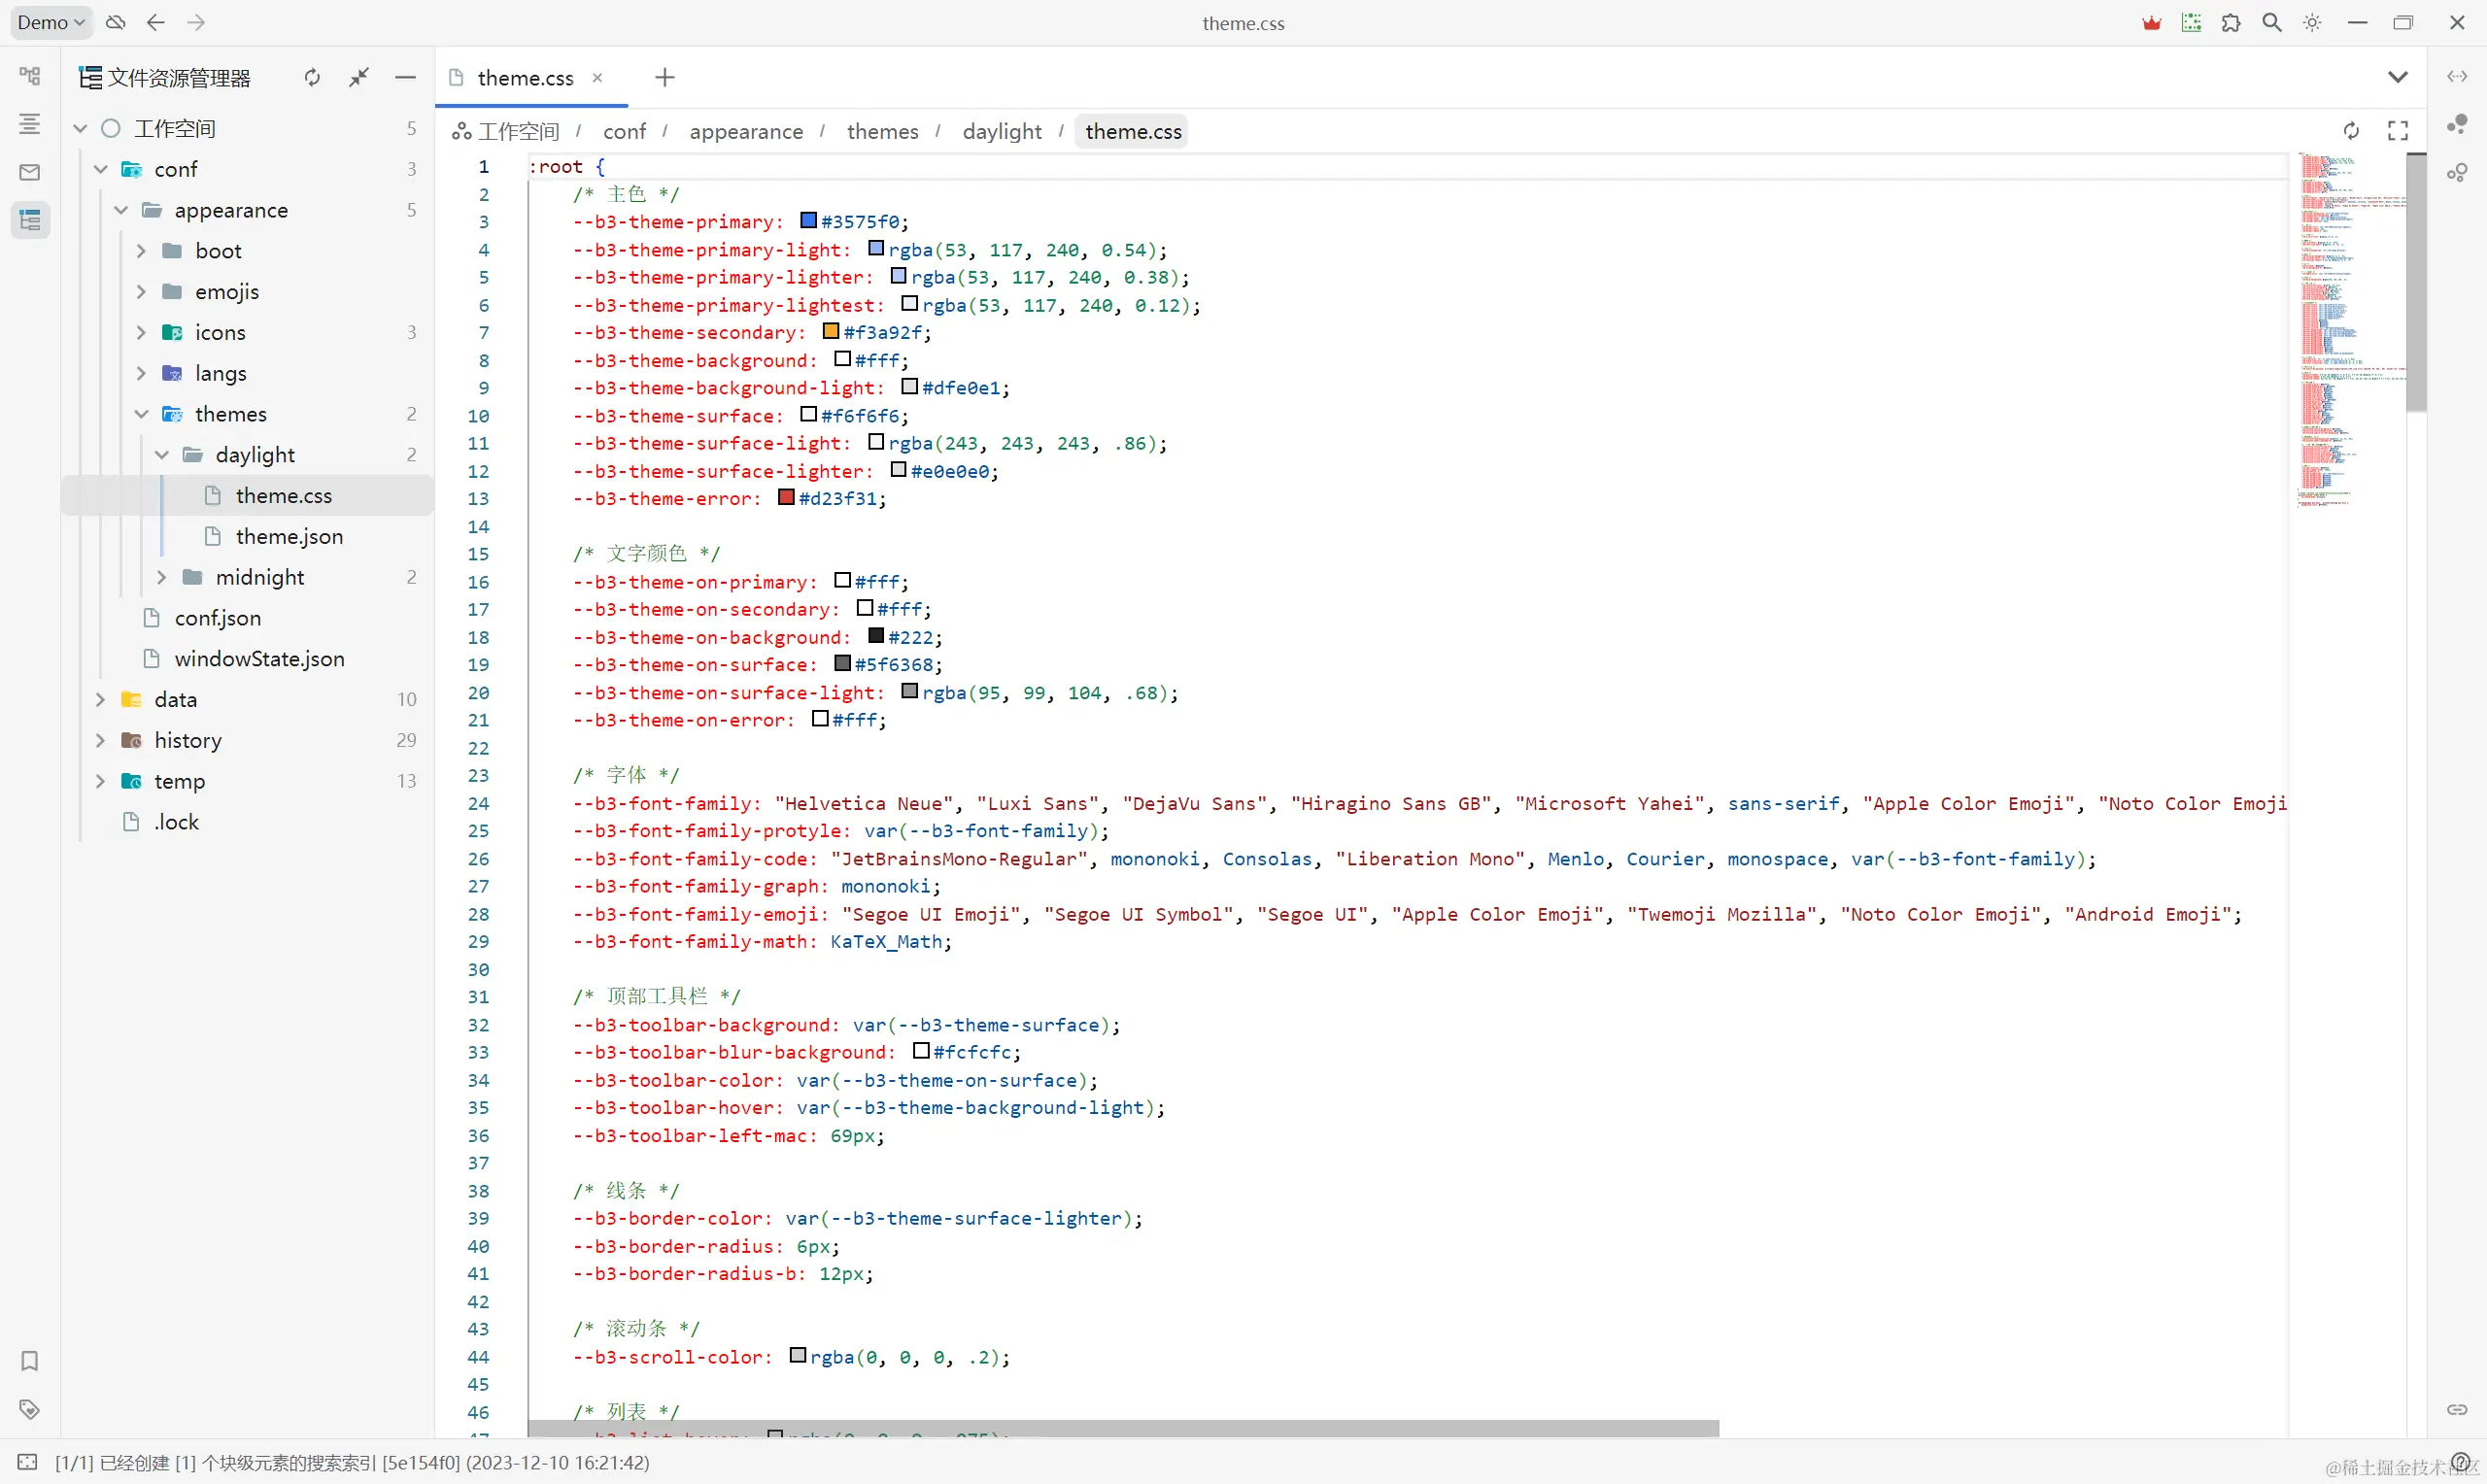The image size is (2487, 1484).
Task: Expand the data folder
Action: tap(101, 700)
